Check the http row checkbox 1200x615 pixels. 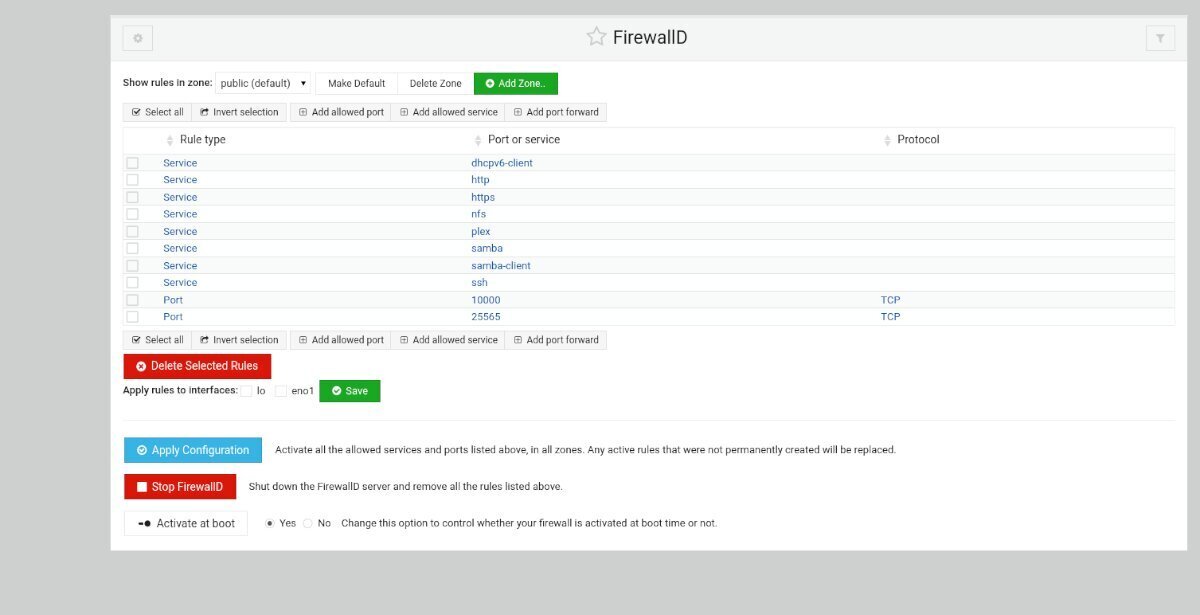132,180
